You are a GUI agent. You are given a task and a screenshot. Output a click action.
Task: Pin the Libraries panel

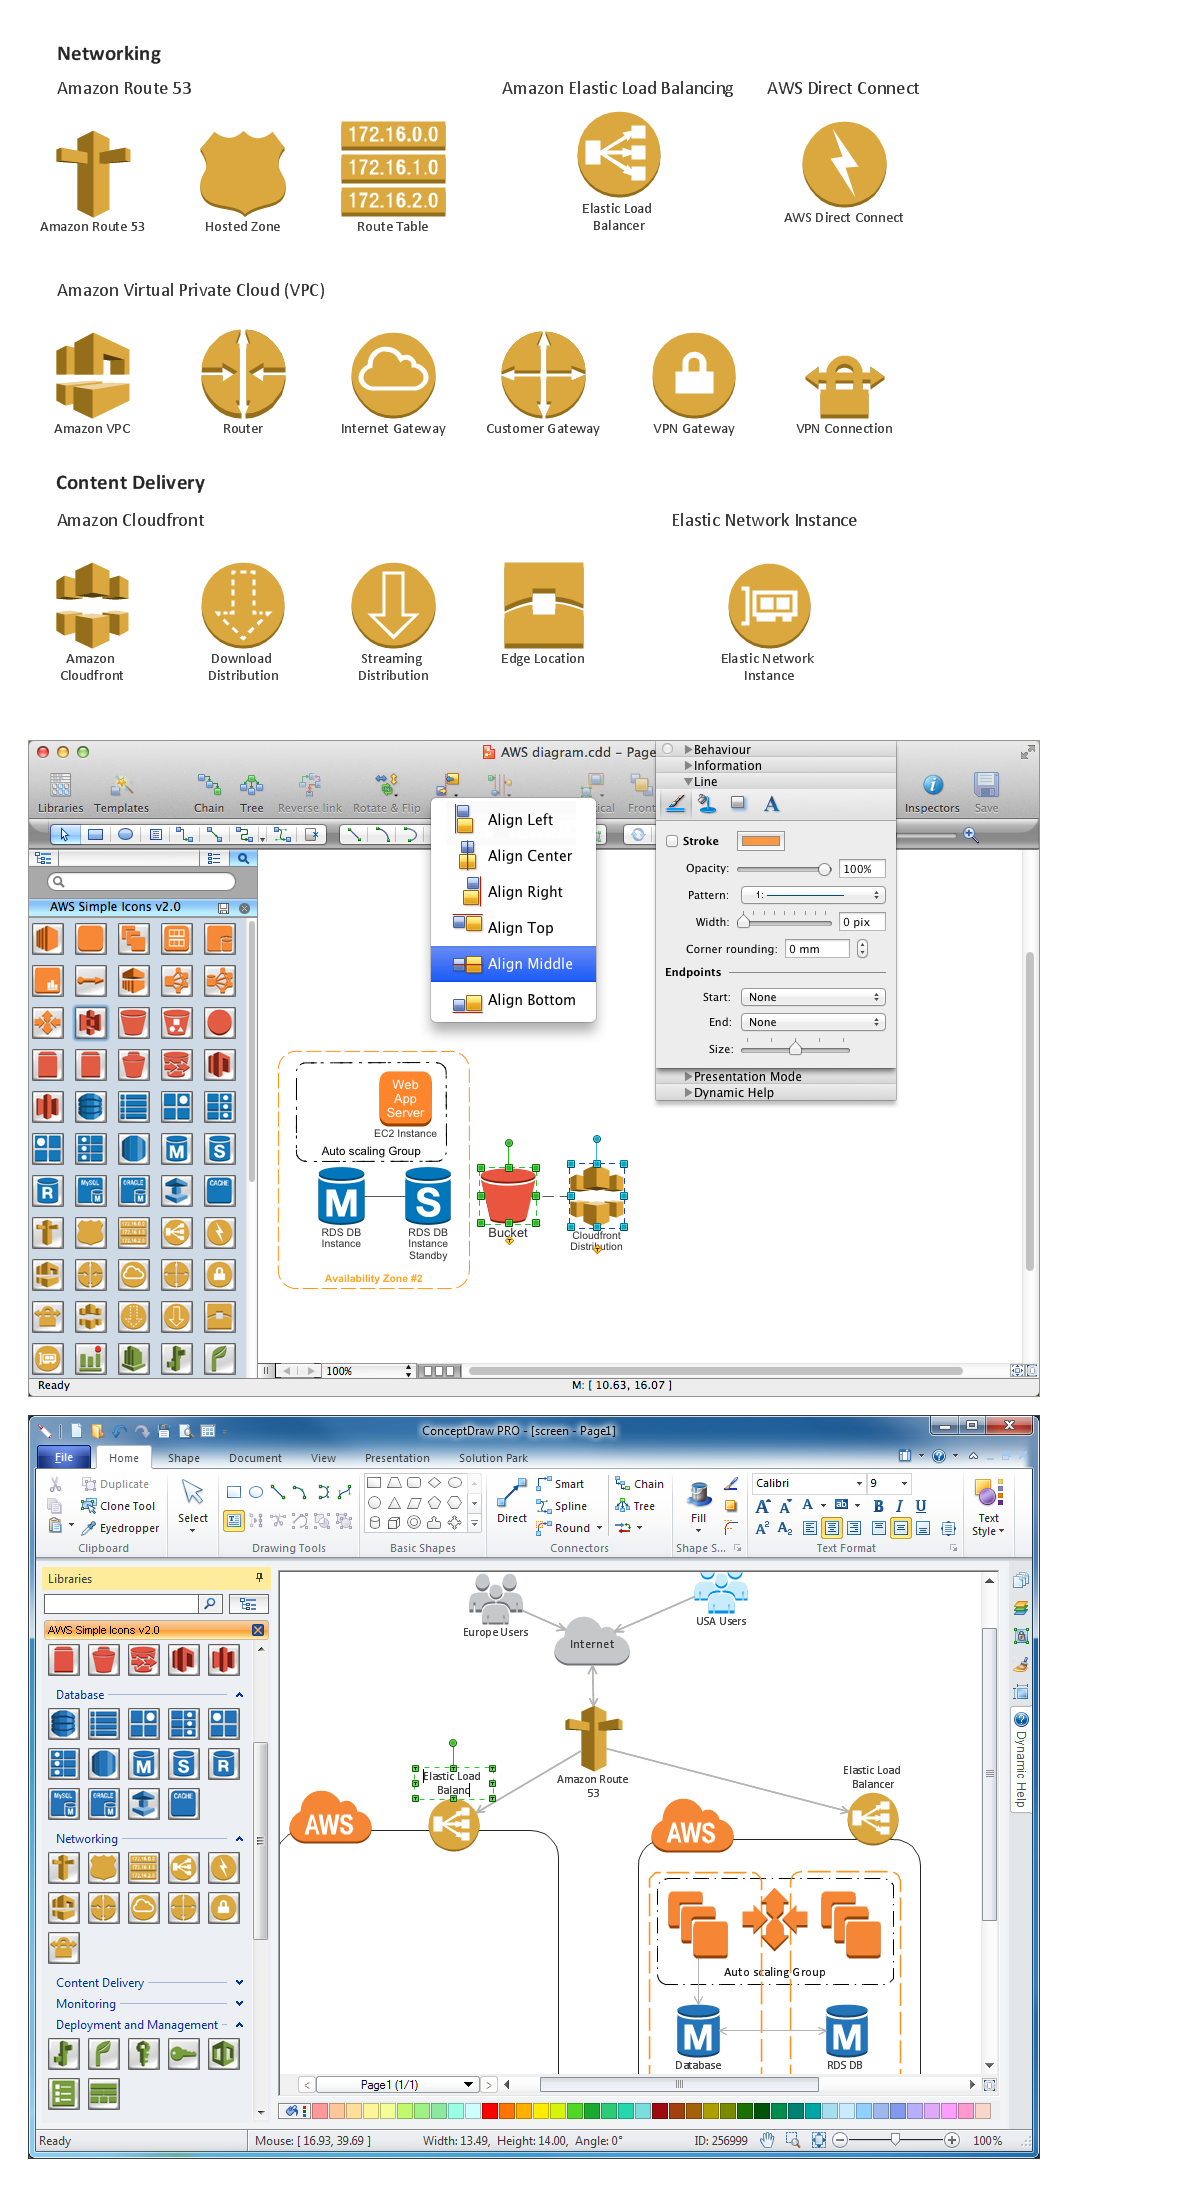click(259, 1578)
